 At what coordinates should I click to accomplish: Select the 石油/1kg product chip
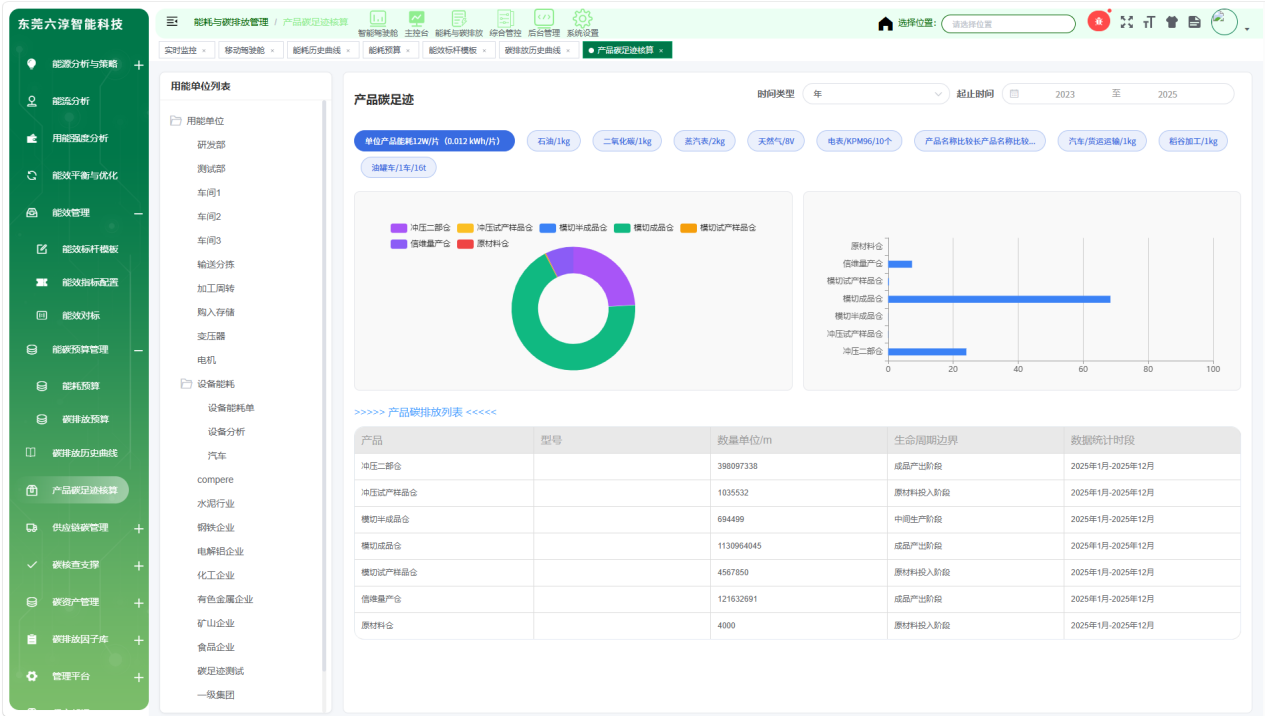pos(553,141)
